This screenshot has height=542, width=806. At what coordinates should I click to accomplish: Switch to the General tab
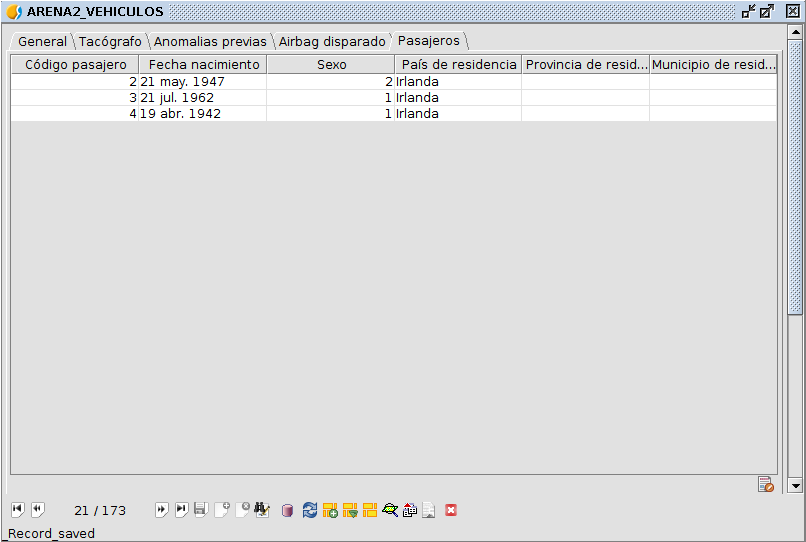click(42, 42)
